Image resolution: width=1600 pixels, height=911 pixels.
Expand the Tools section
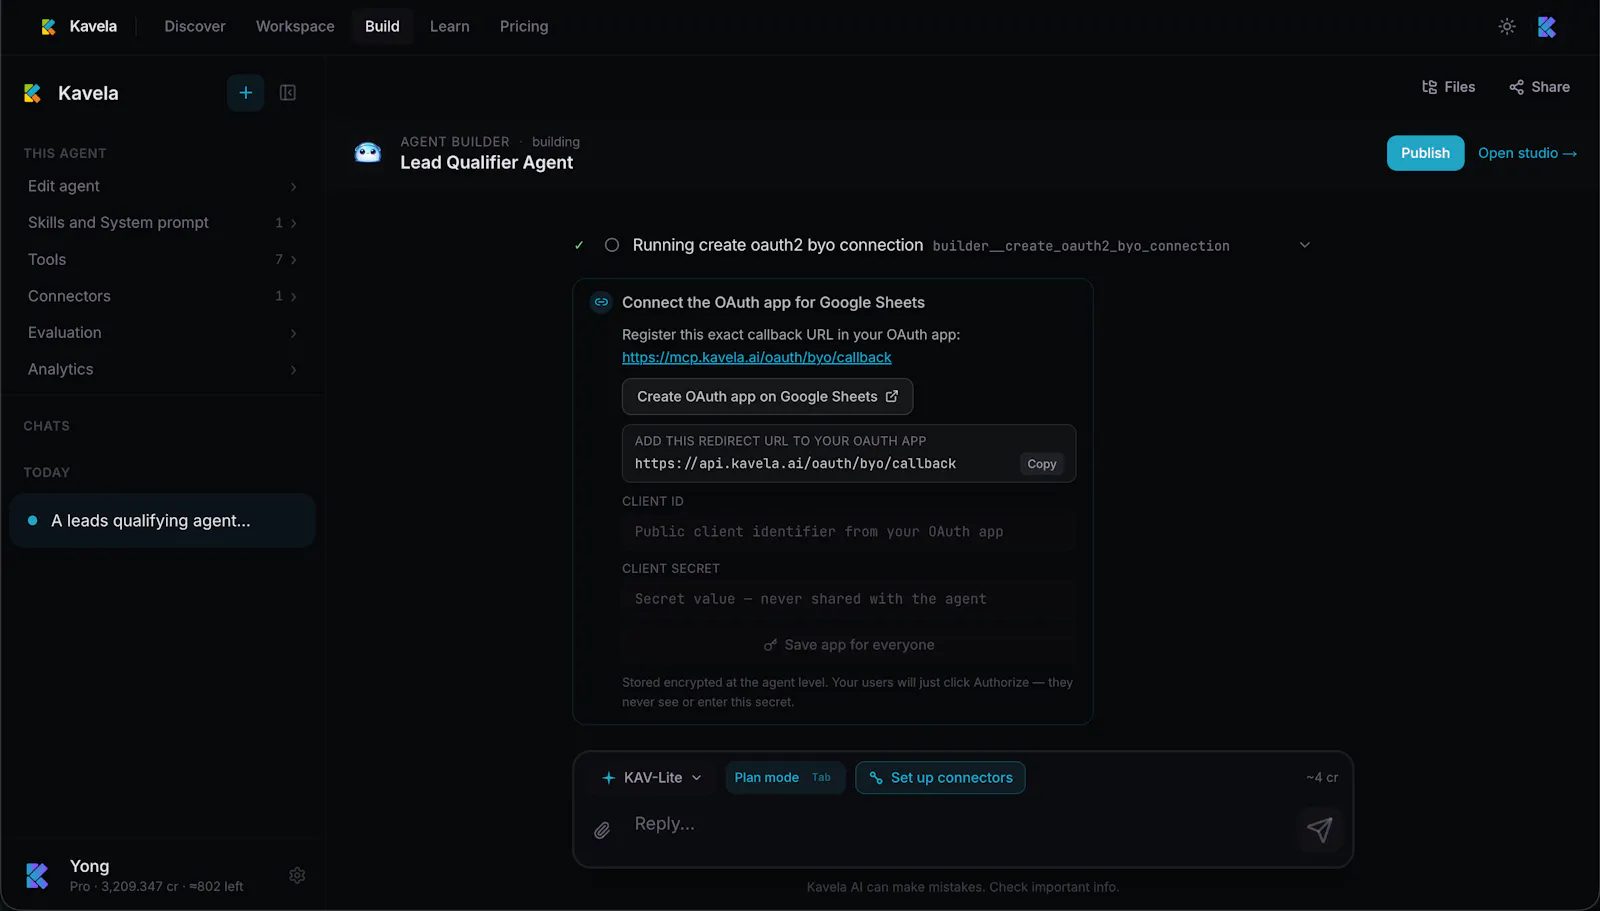coord(162,260)
